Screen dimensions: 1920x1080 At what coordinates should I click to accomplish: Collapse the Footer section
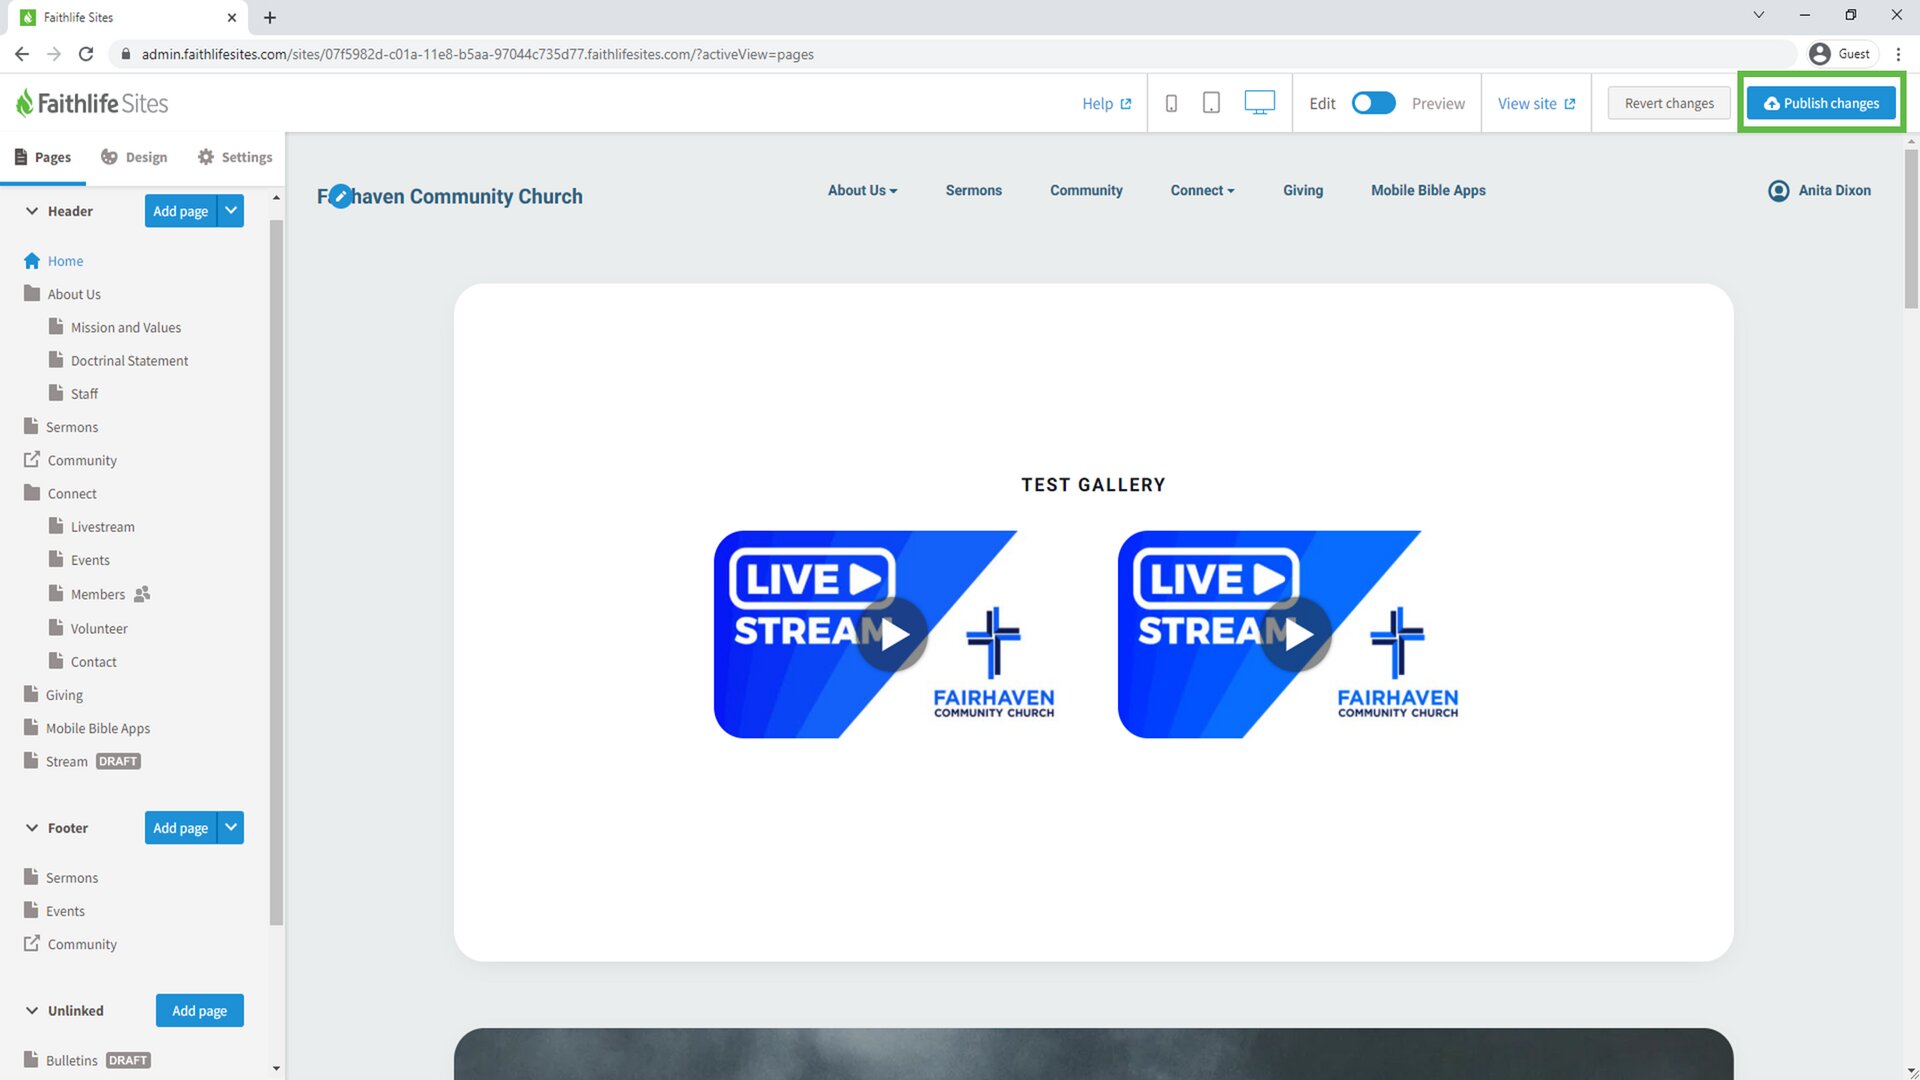pyautogui.click(x=32, y=828)
